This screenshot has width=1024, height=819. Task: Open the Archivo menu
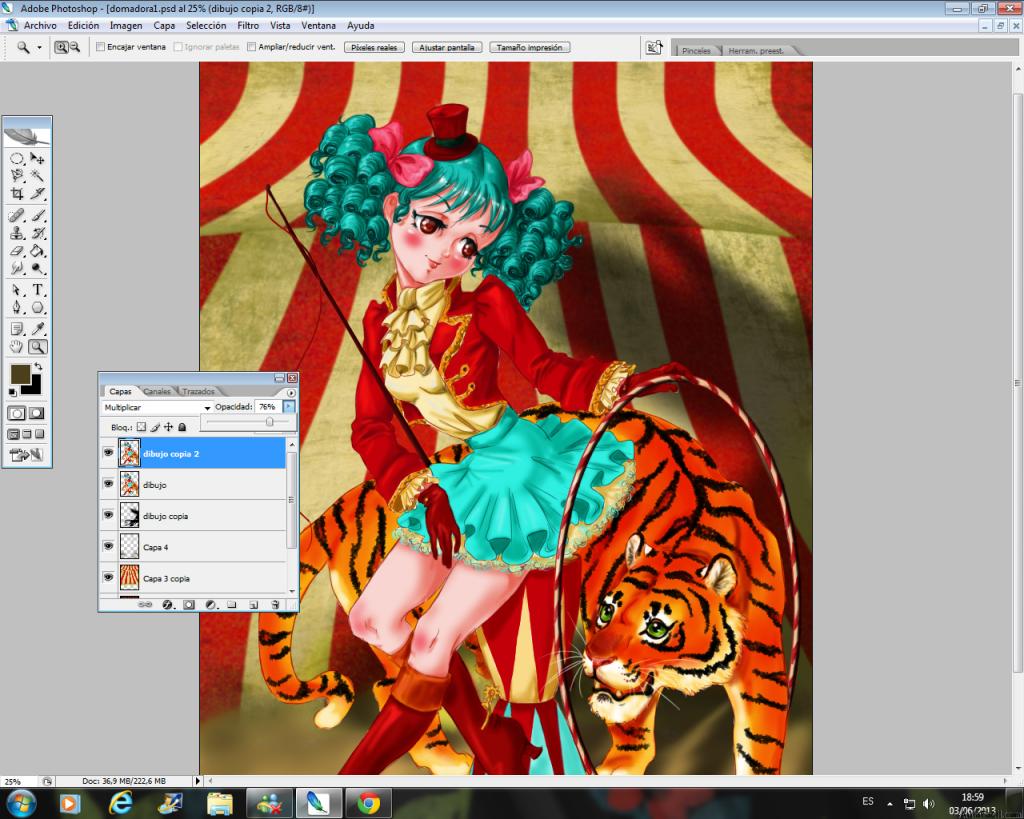tap(40, 25)
